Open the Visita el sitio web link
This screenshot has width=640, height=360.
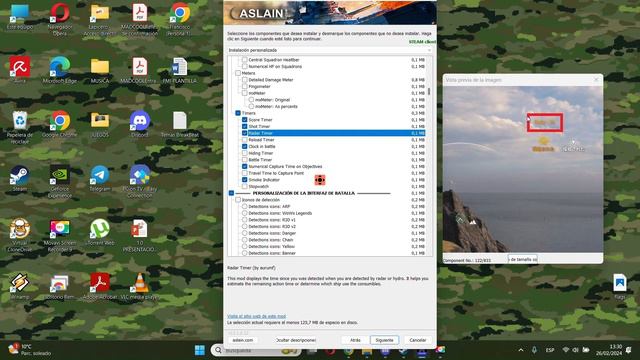(x=256, y=316)
